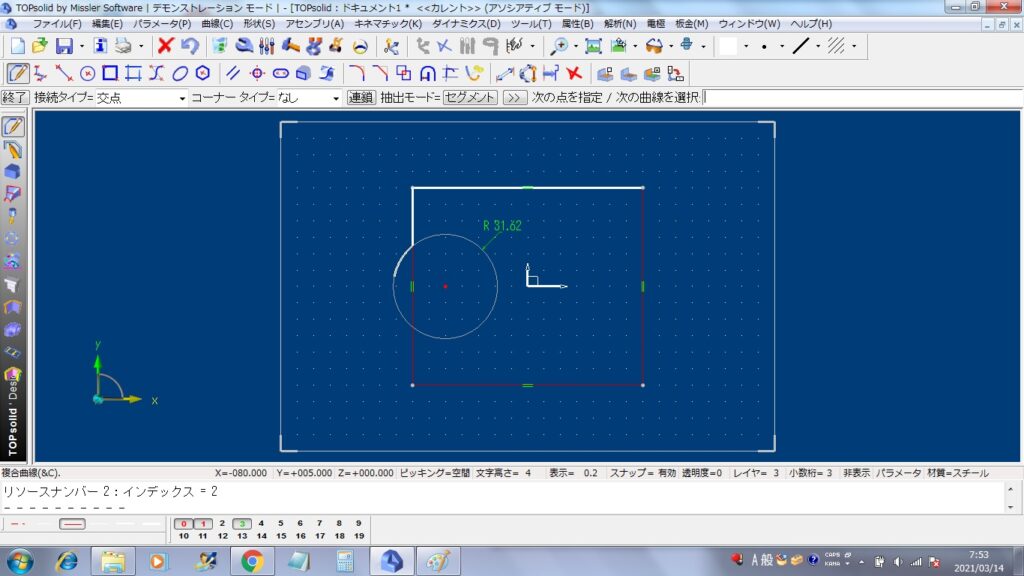Expand the line style dropdown arrow
The image size is (1024, 576).
(x=818, y=46)
